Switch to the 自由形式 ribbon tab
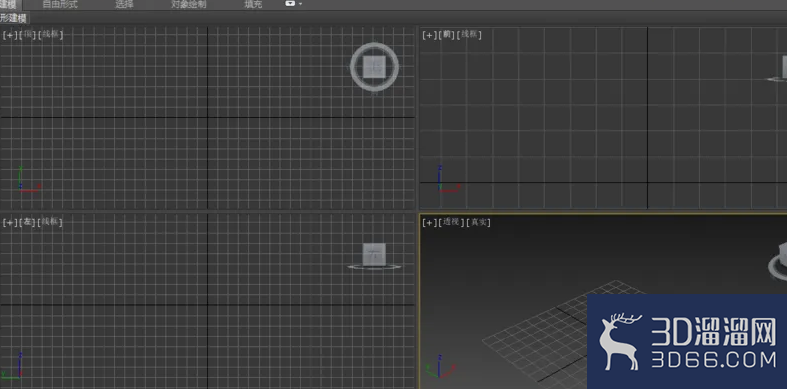 pyautogui.click(x=60, y=5)
